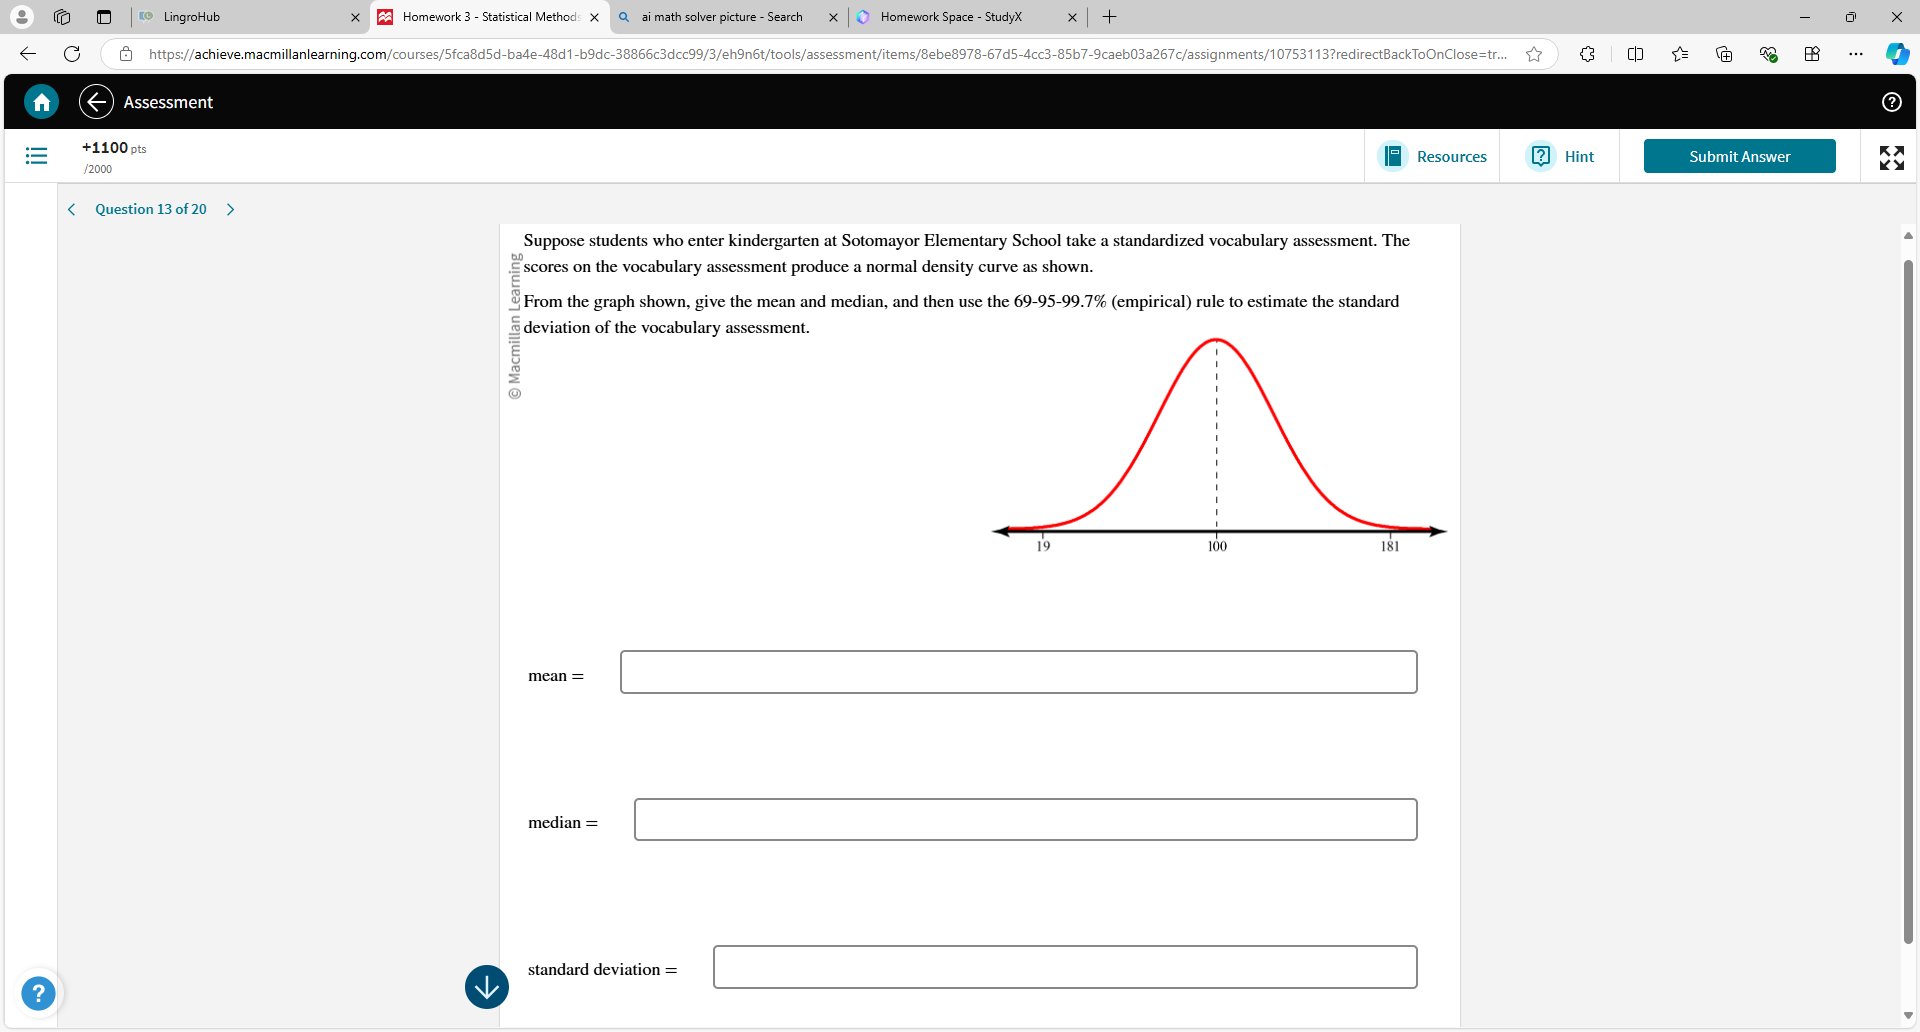Close the ai math solver Search tab
Screen dimensions: 1920x1032
pos(833,17)
